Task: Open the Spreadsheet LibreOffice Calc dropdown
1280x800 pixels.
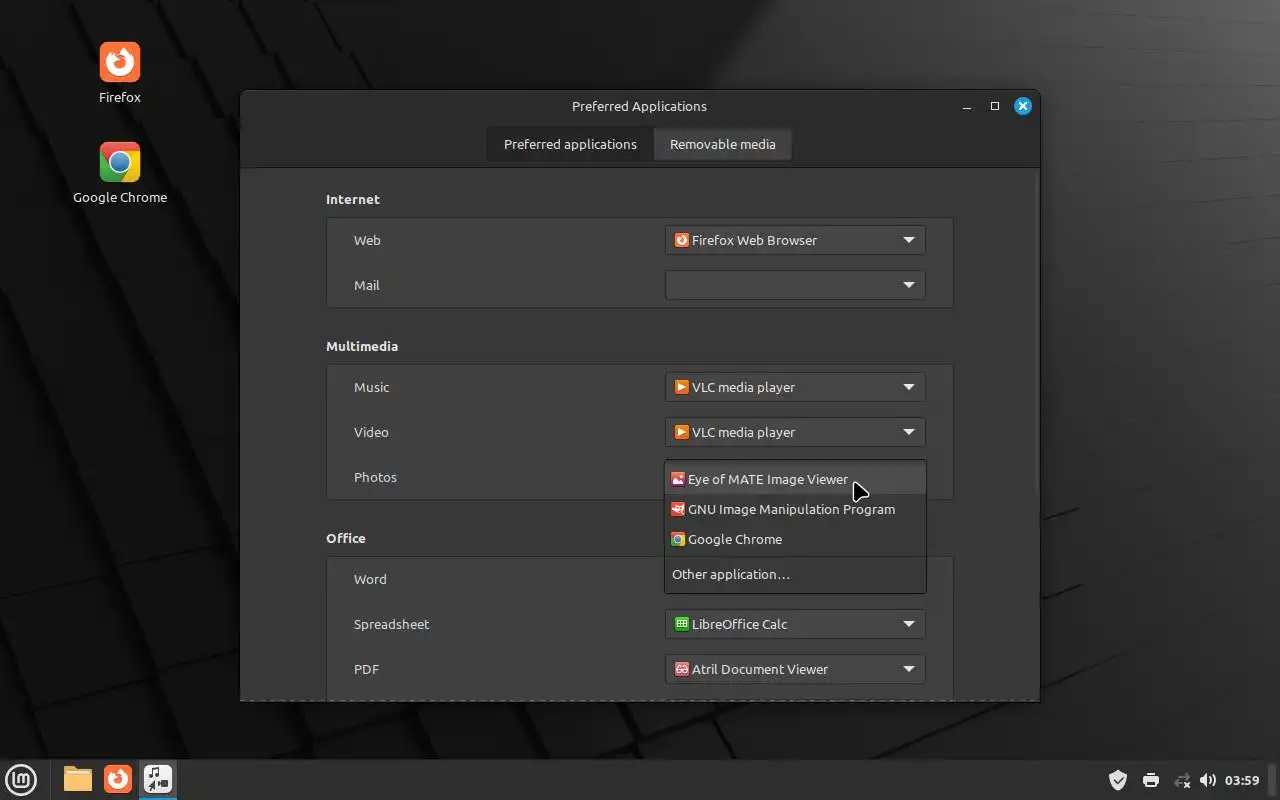Action: point(795,624)
